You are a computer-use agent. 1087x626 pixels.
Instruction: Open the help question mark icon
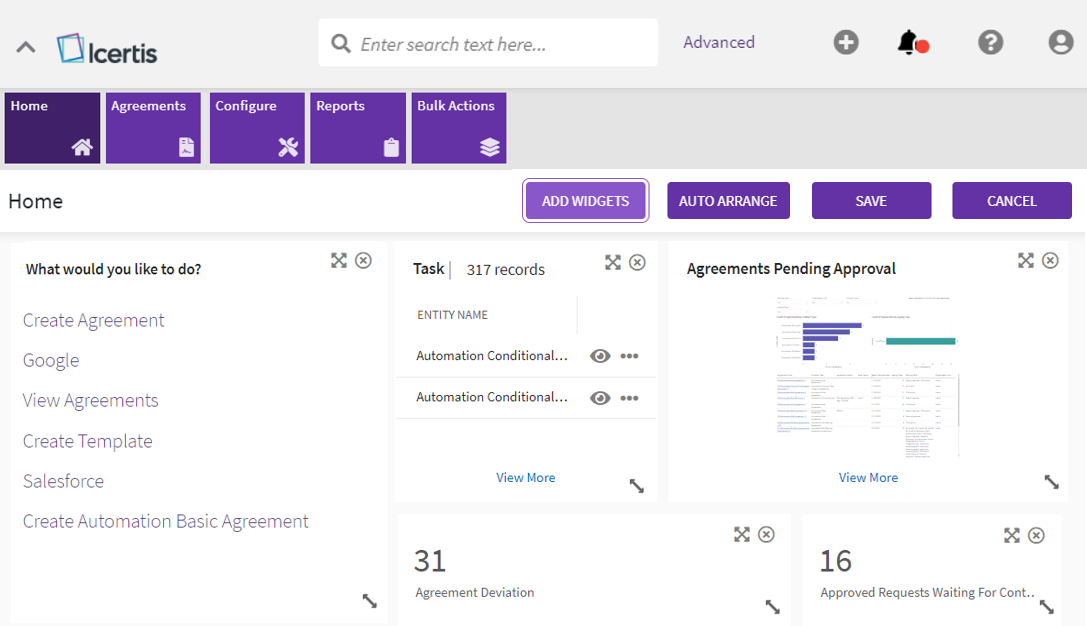point(990,43)
